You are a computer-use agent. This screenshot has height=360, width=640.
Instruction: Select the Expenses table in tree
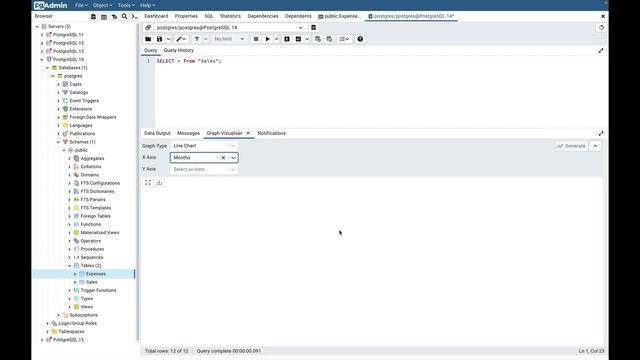point(96,274)
